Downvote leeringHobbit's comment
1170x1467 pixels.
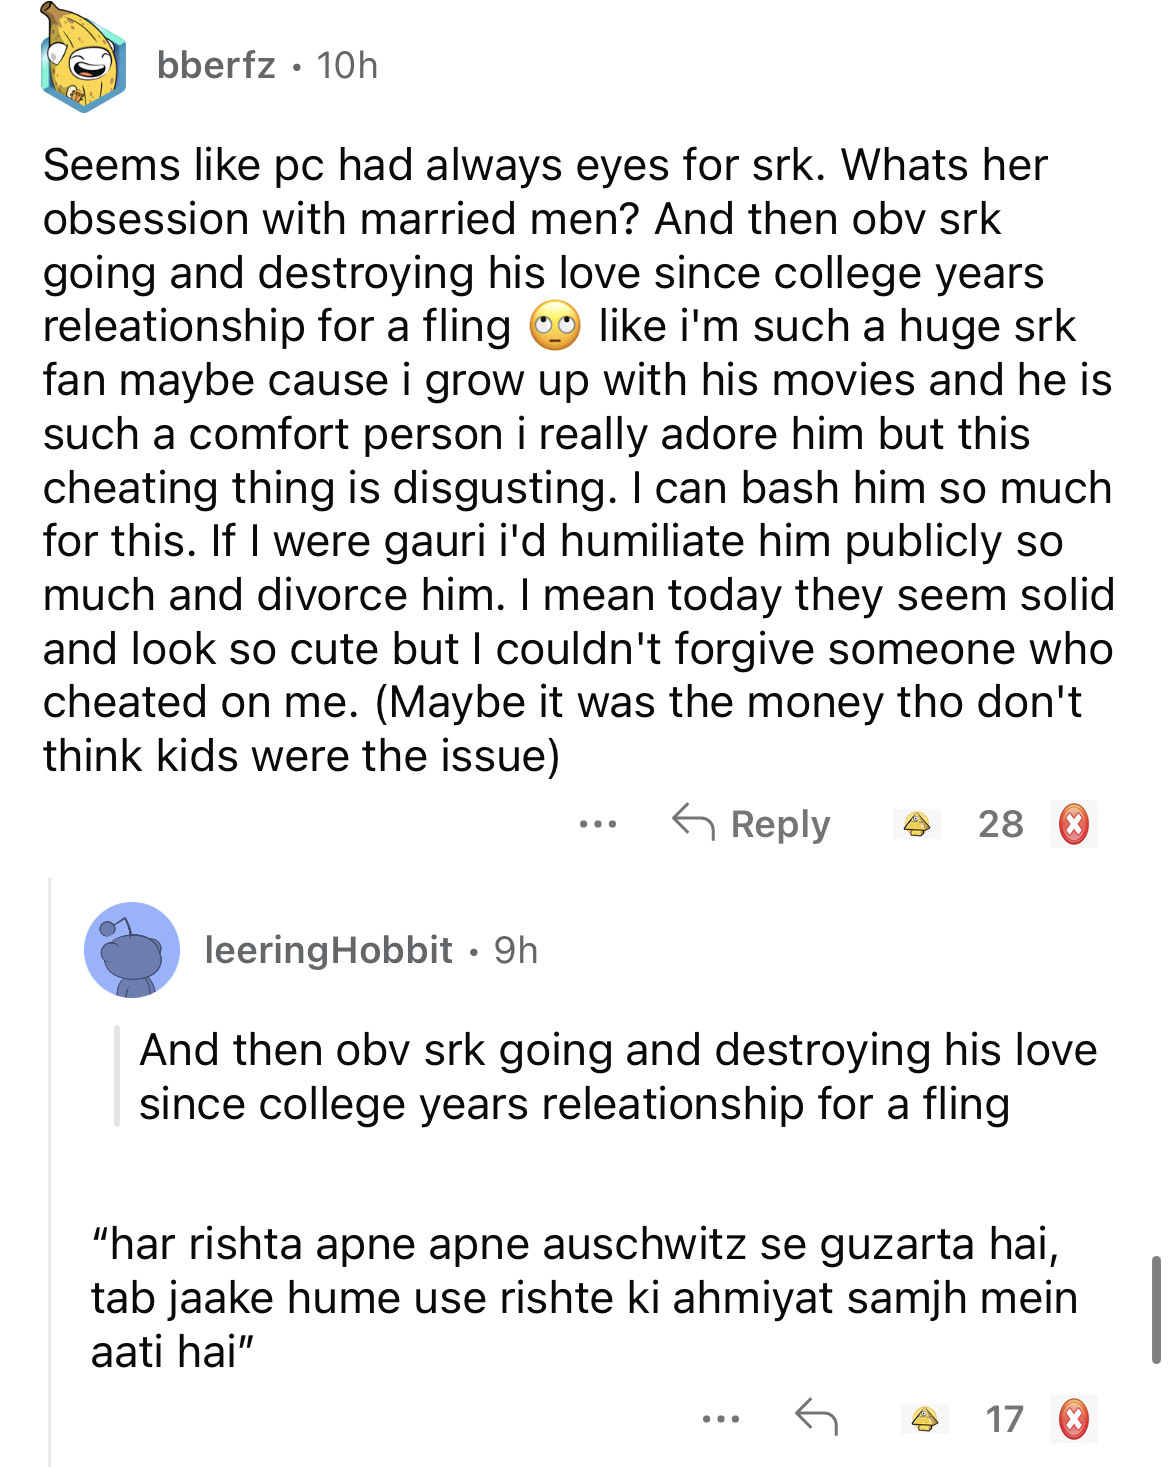[1073, 1419]
